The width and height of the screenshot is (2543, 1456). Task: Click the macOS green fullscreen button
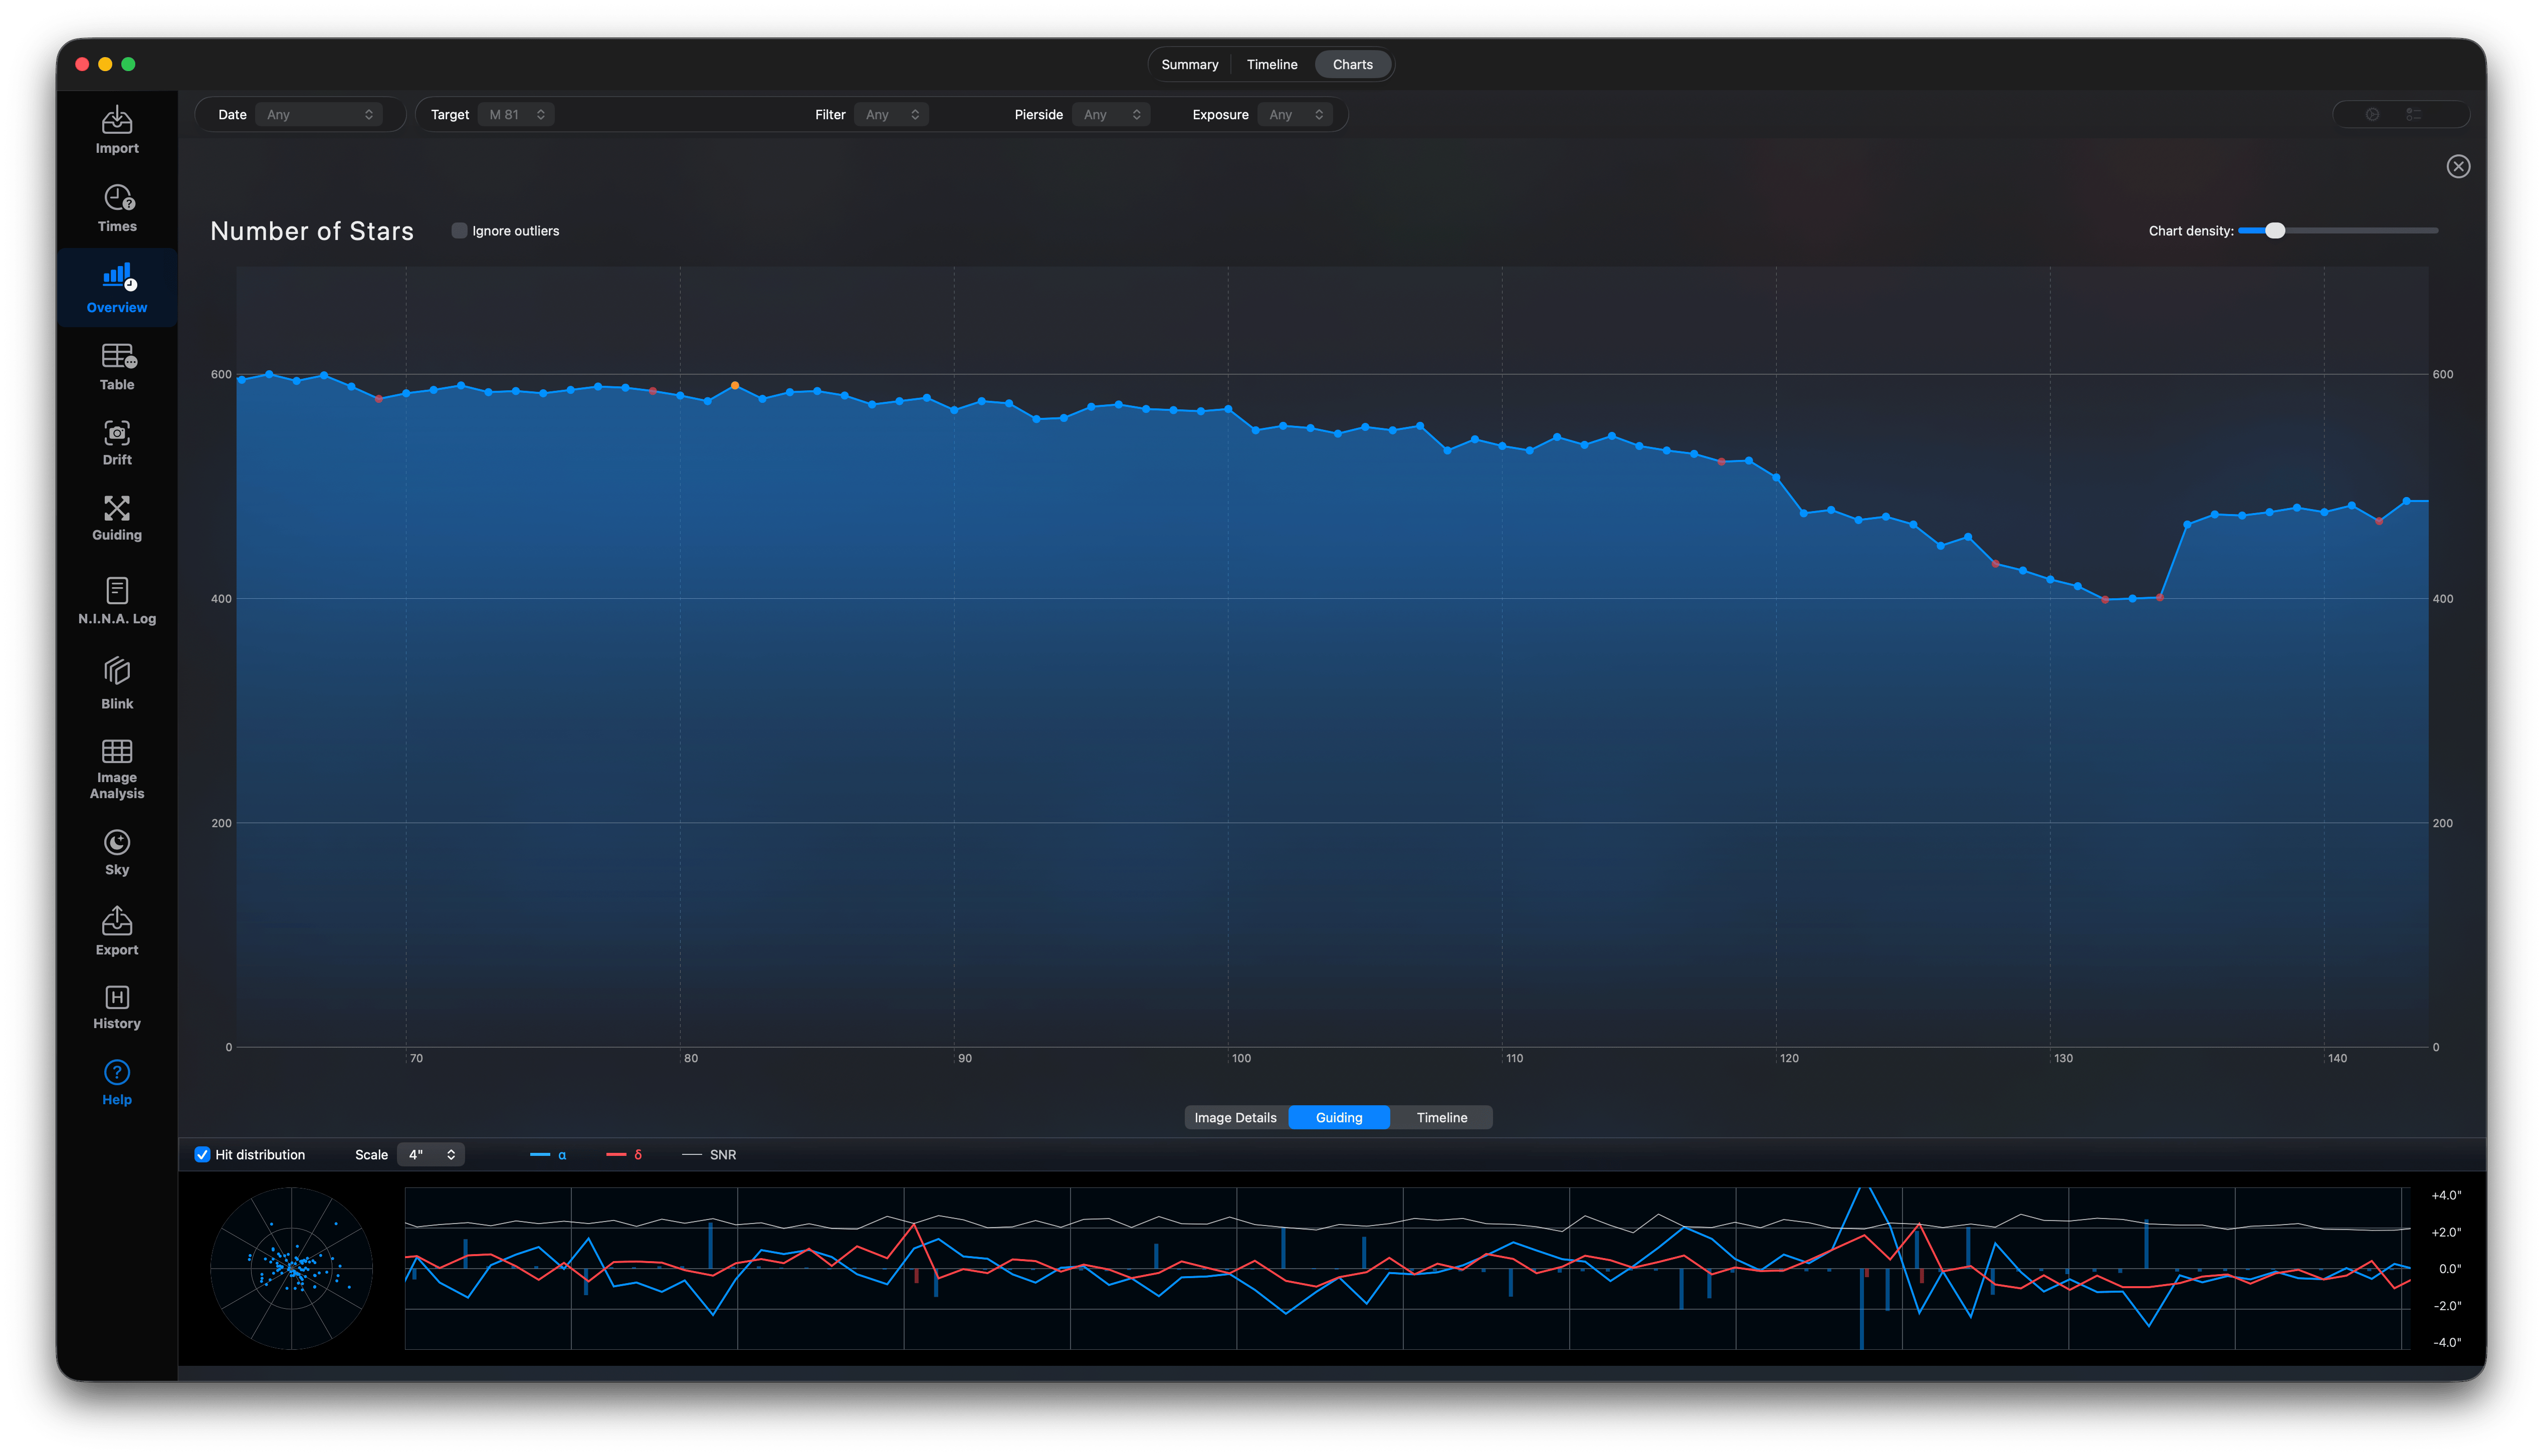128,64
